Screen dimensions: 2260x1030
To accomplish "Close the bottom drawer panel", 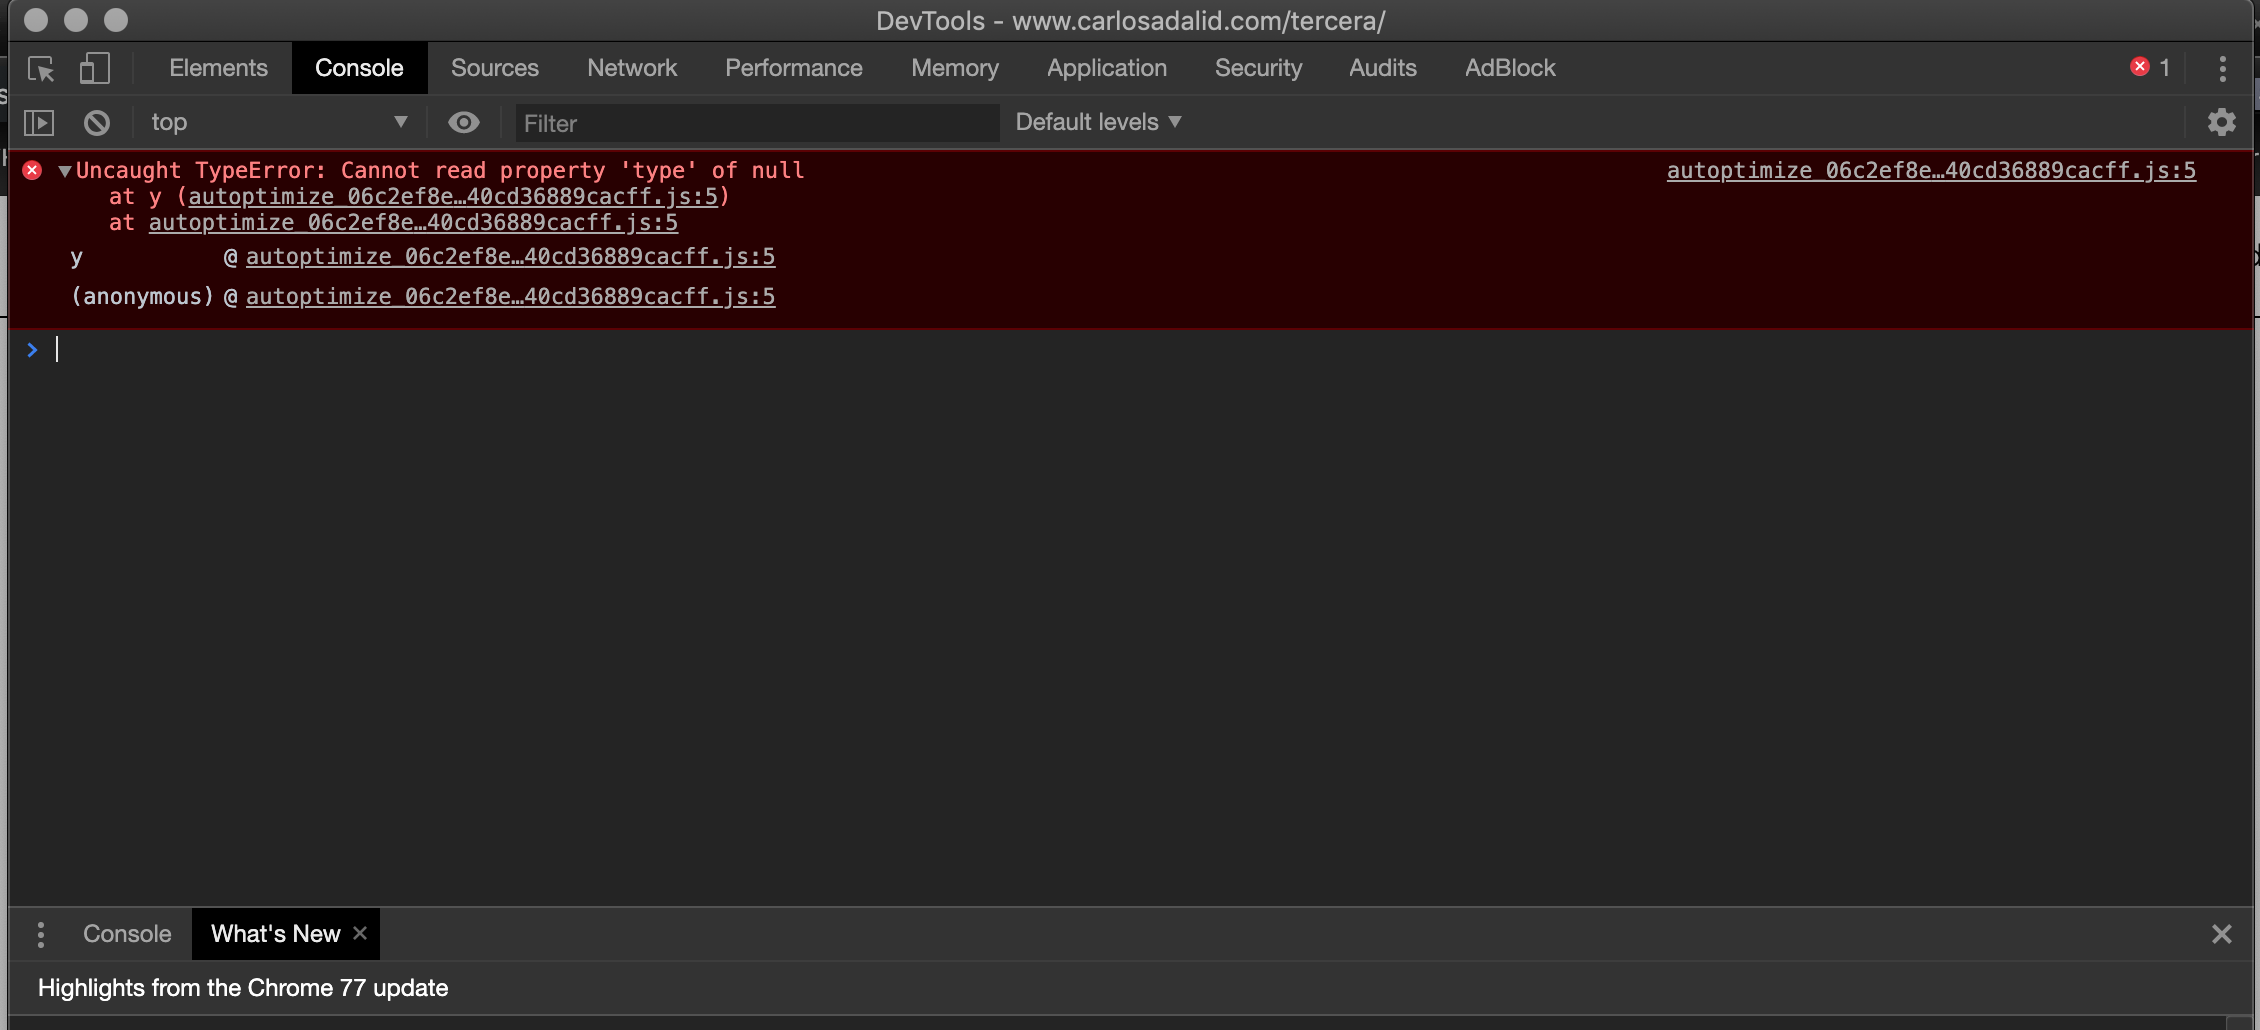I will [x=2221, y=934].
